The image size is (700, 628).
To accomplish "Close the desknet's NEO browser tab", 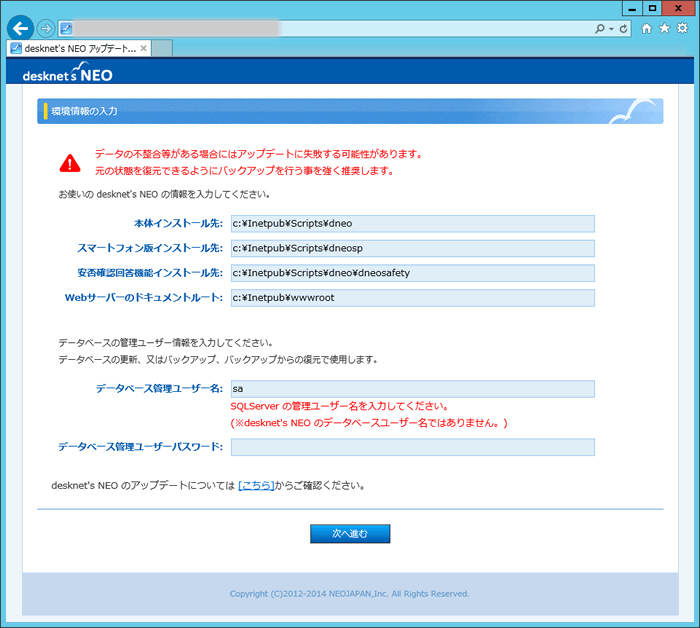I will click(x=143, y=48).
